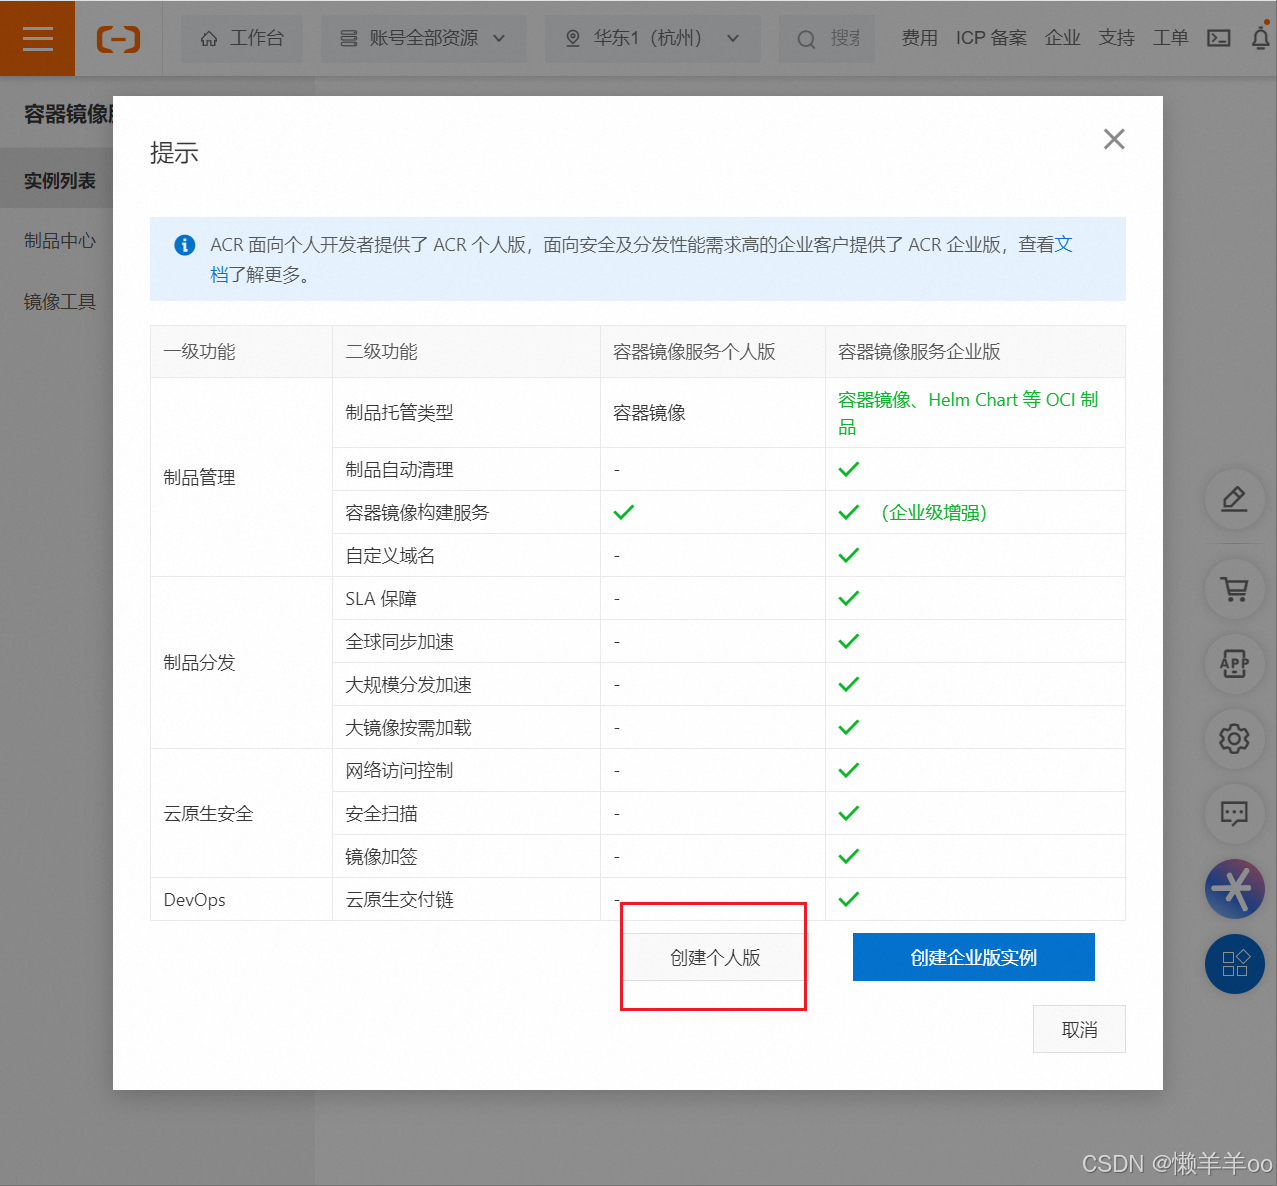Click the Alibaba Cloud logo icon
The width and height of the screenshot is (1277, 1186).
(x=118, y=38)
